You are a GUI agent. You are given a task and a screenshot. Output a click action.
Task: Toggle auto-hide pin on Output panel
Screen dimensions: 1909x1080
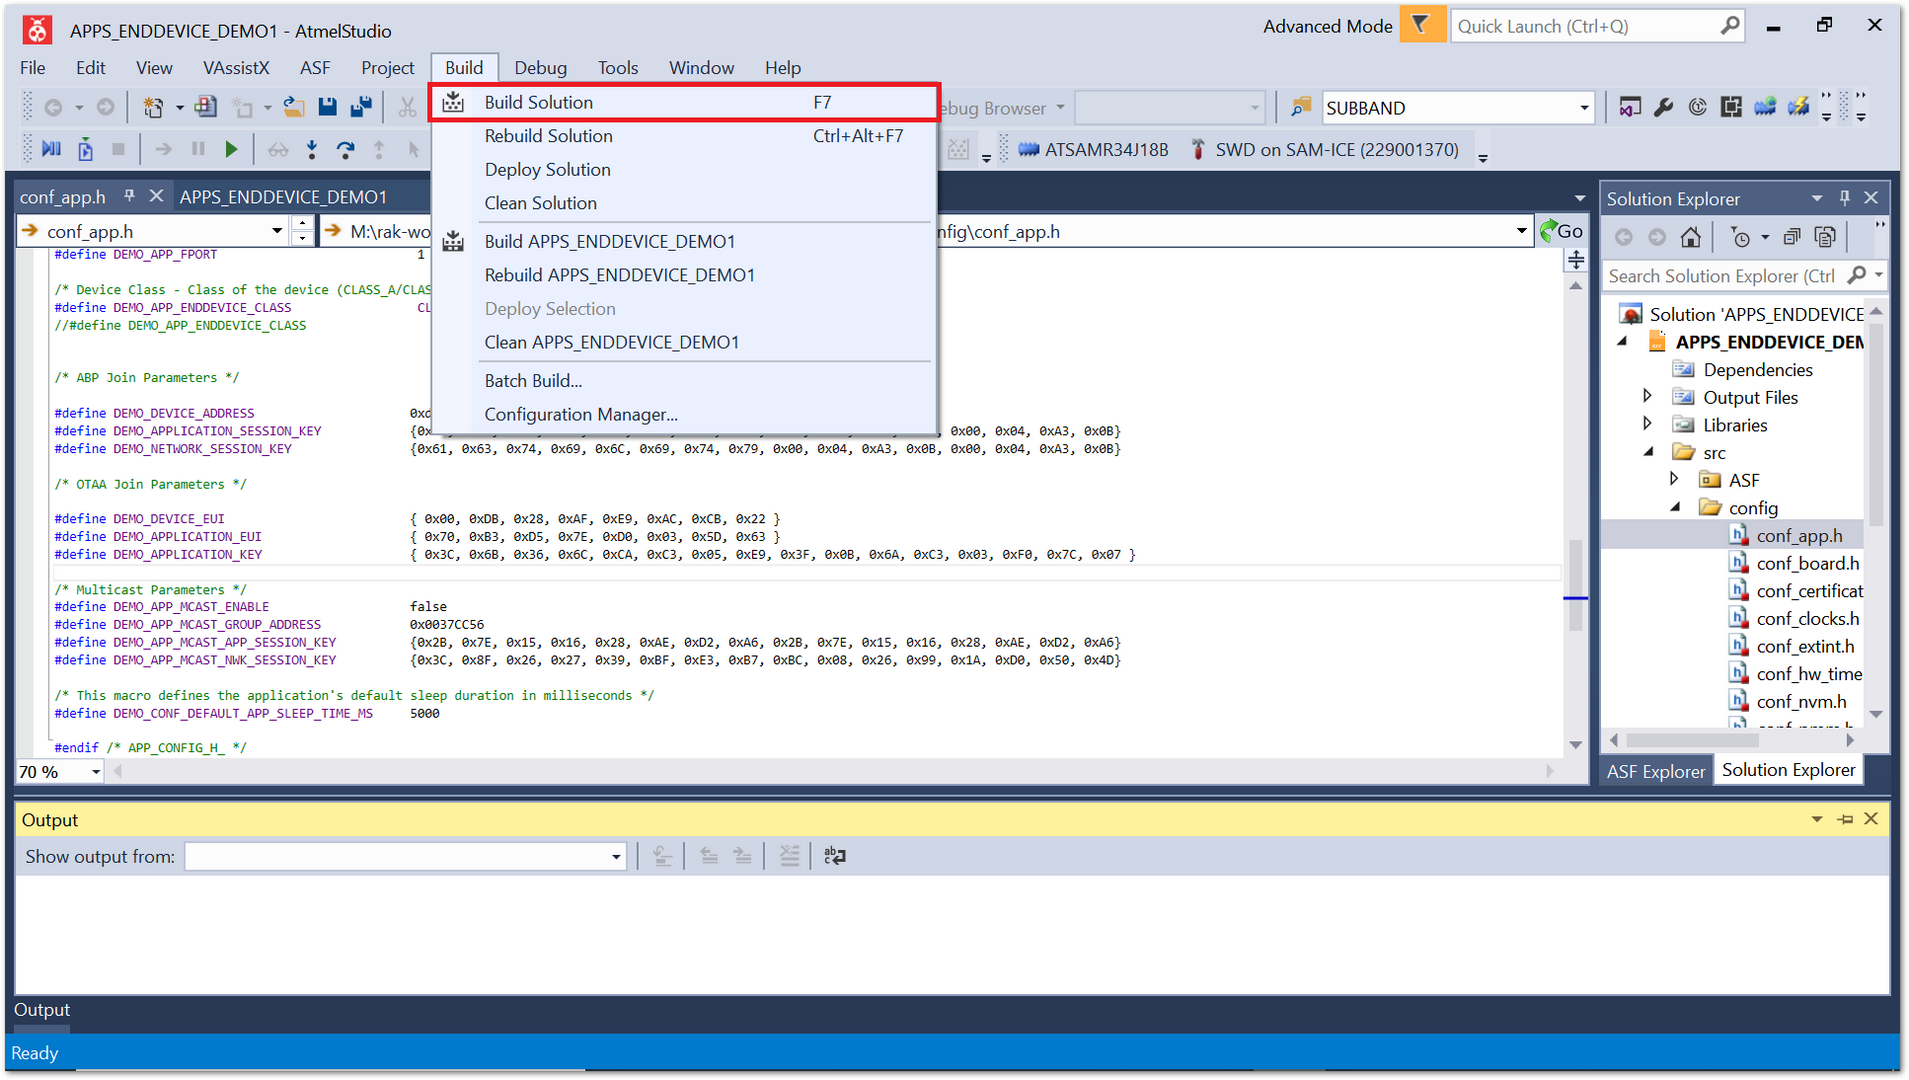coord(1845,819)
